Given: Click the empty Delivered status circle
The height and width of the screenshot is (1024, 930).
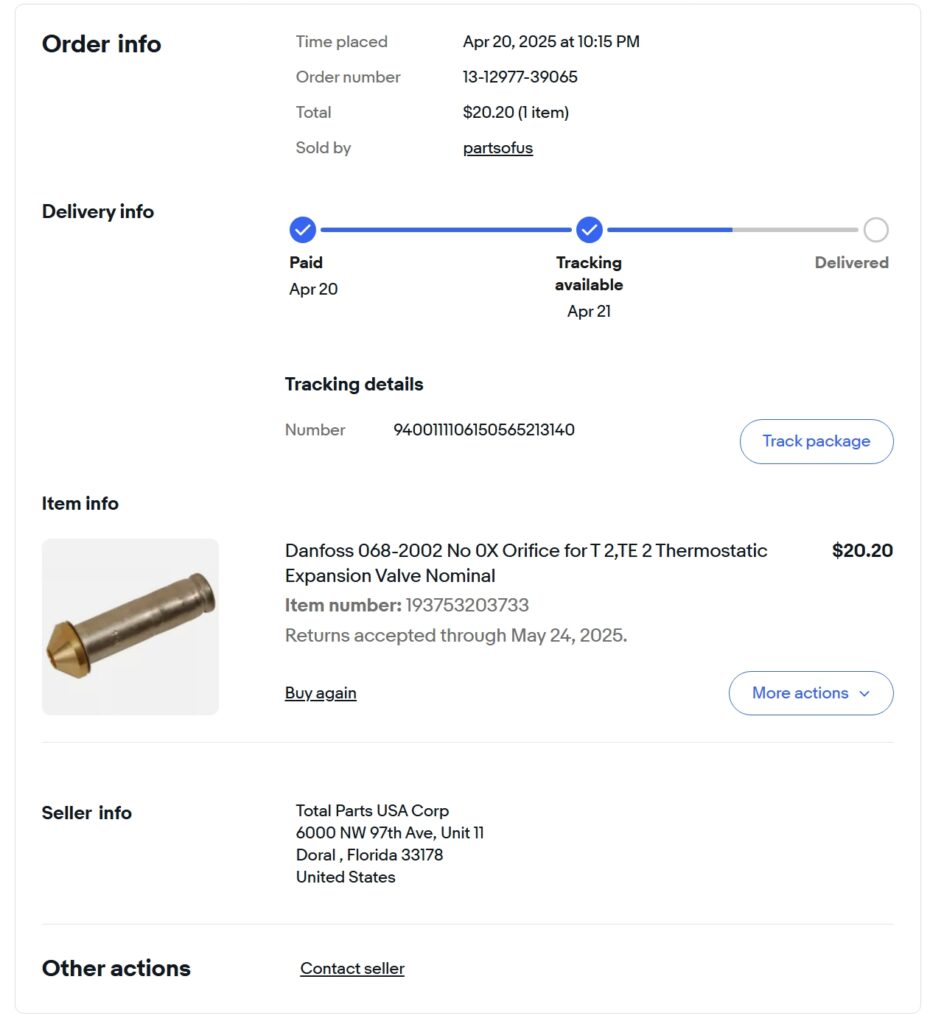Looking at the screenshot, I should (876, 230).
